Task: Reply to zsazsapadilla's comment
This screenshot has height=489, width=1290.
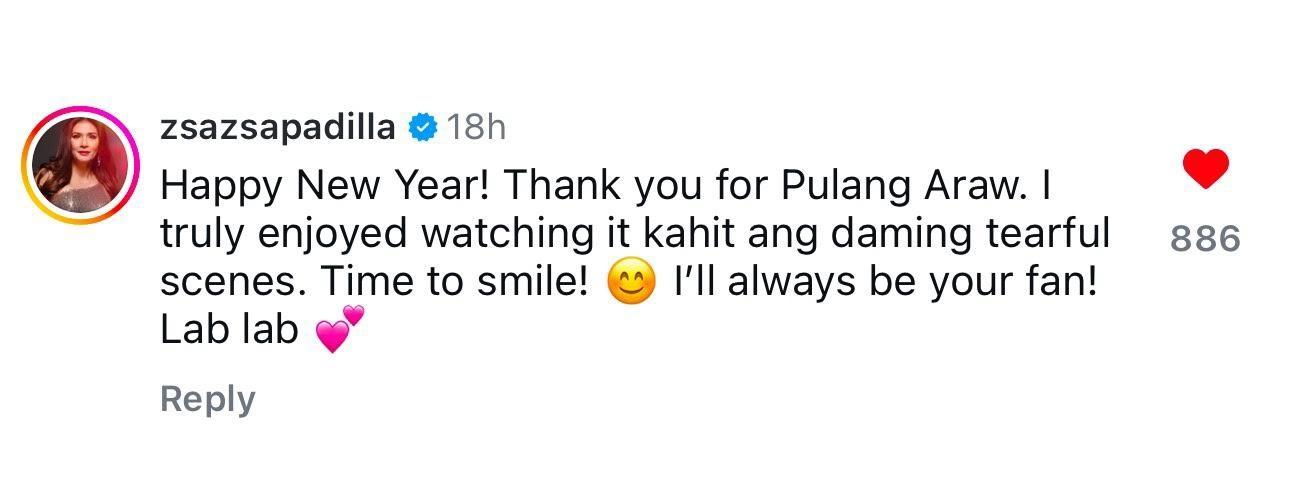Action: click(207, 399)
